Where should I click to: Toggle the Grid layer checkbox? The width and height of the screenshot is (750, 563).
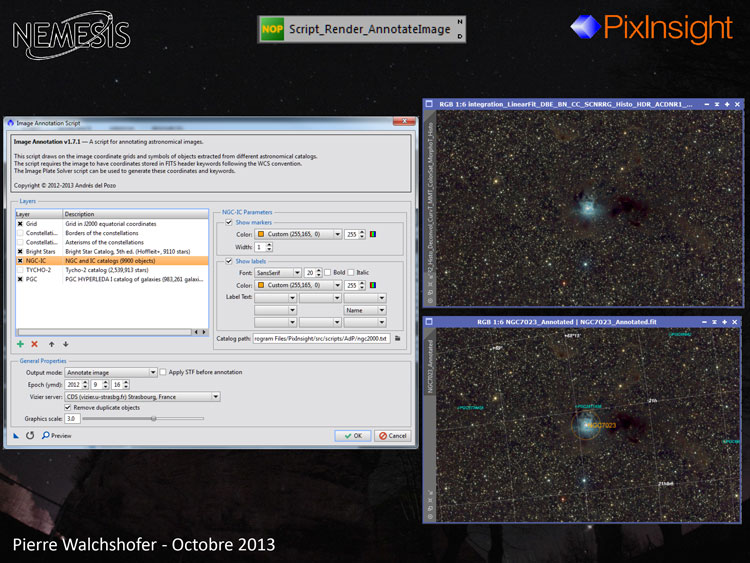click(x=20, y=223)
